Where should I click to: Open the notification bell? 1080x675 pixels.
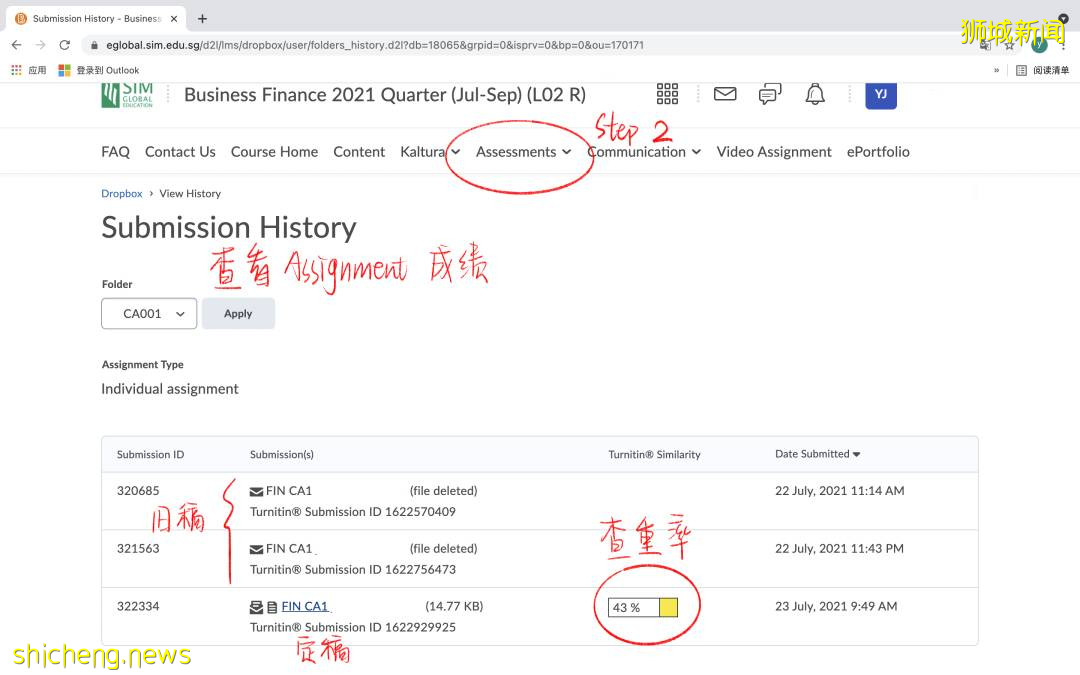[815, 93]
